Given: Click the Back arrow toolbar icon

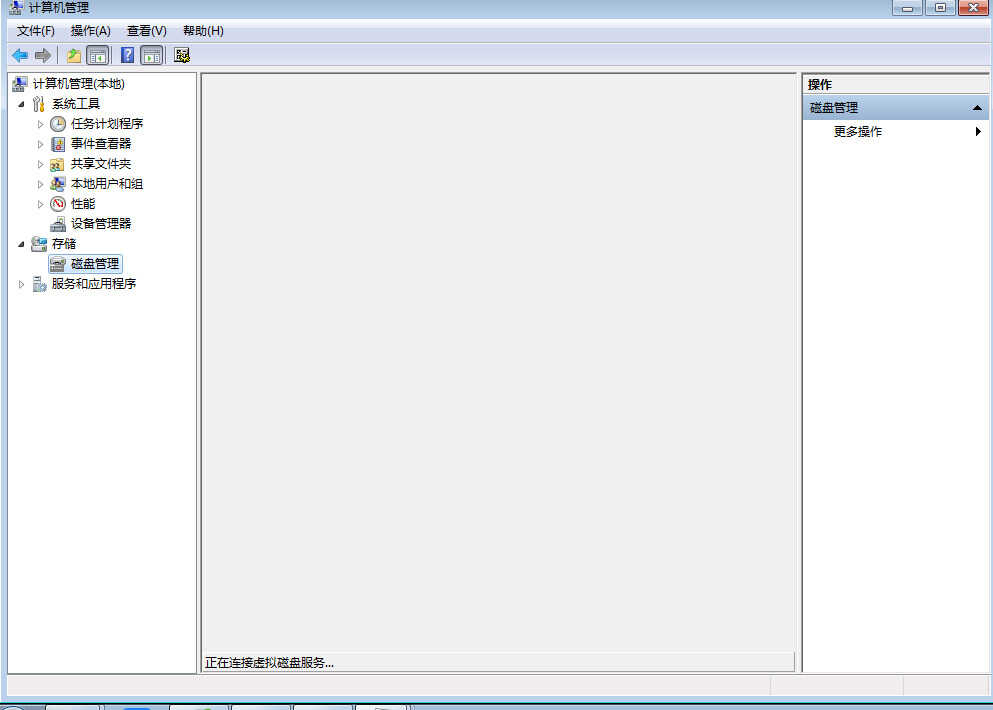Looking at the screenshot, I should click(x=20, y=56).
